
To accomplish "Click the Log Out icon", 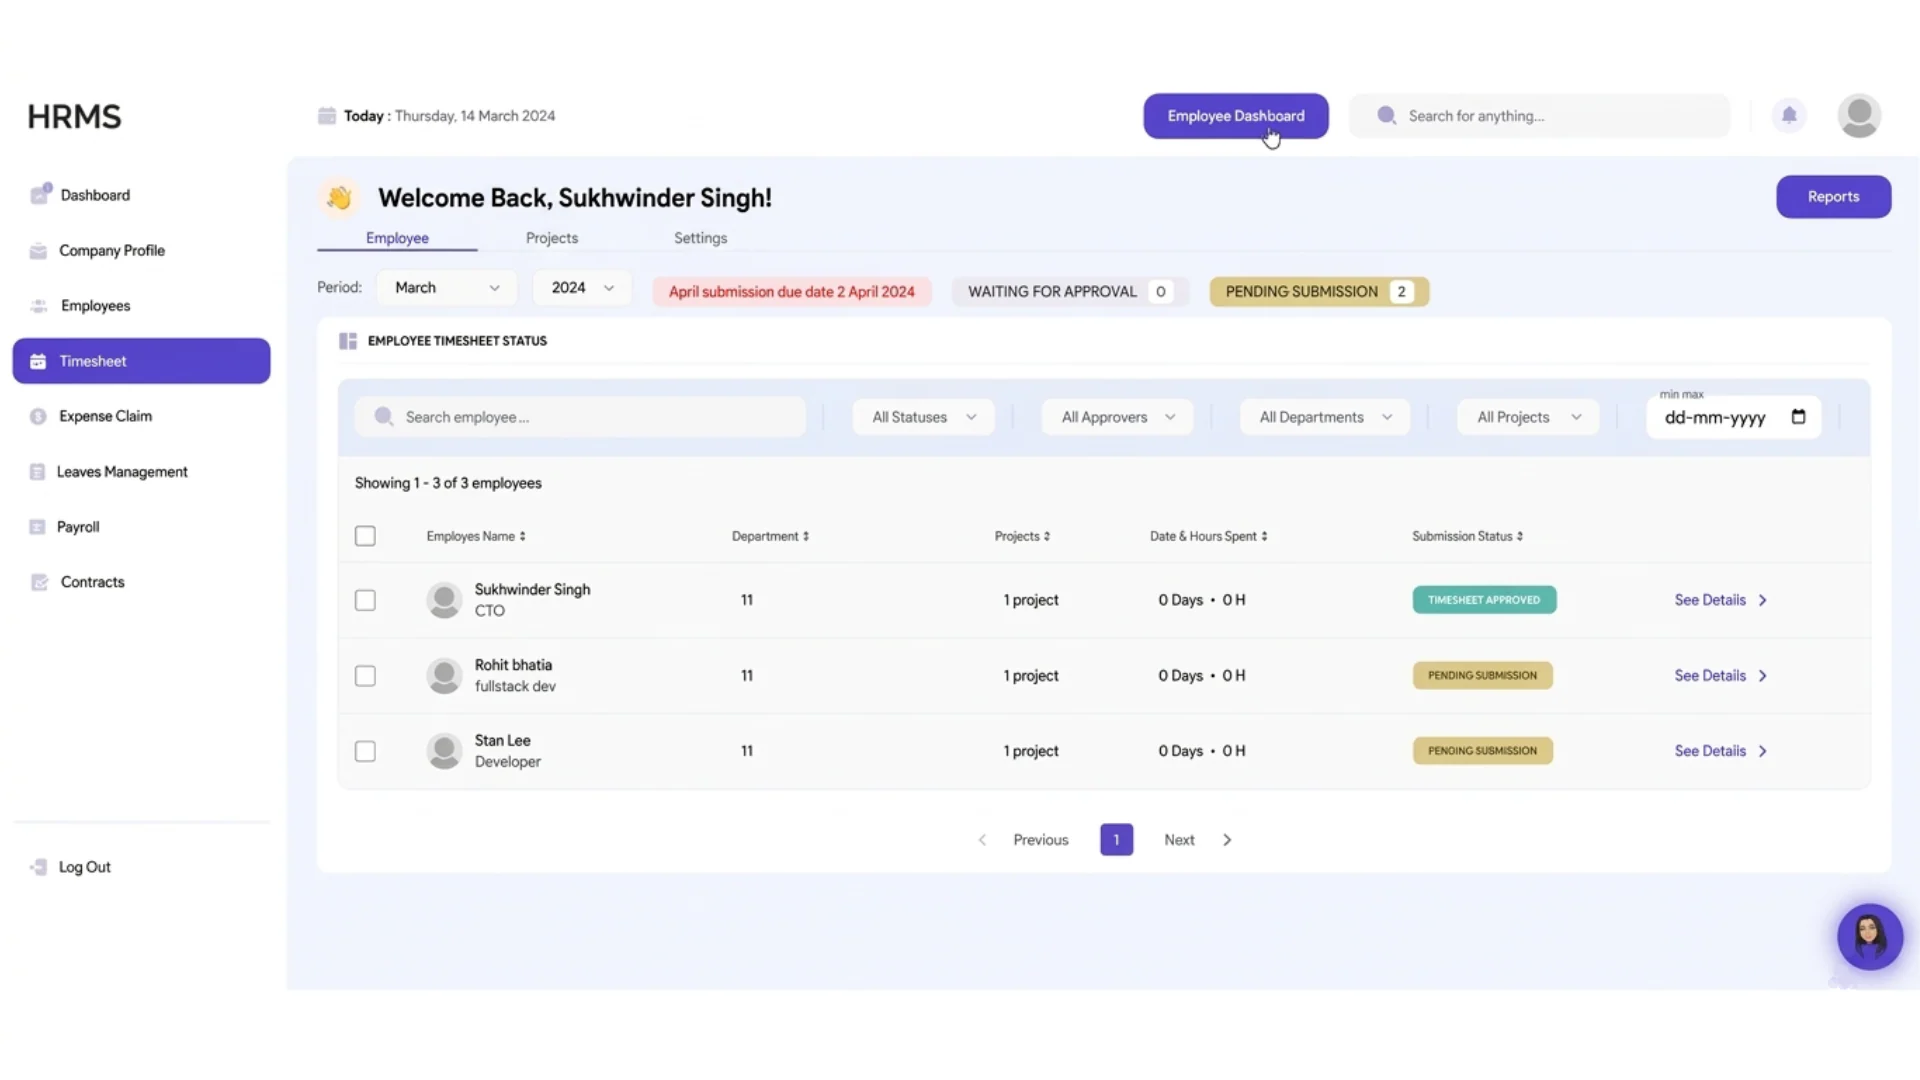I will pyautogui.click(x=38, y=867).
